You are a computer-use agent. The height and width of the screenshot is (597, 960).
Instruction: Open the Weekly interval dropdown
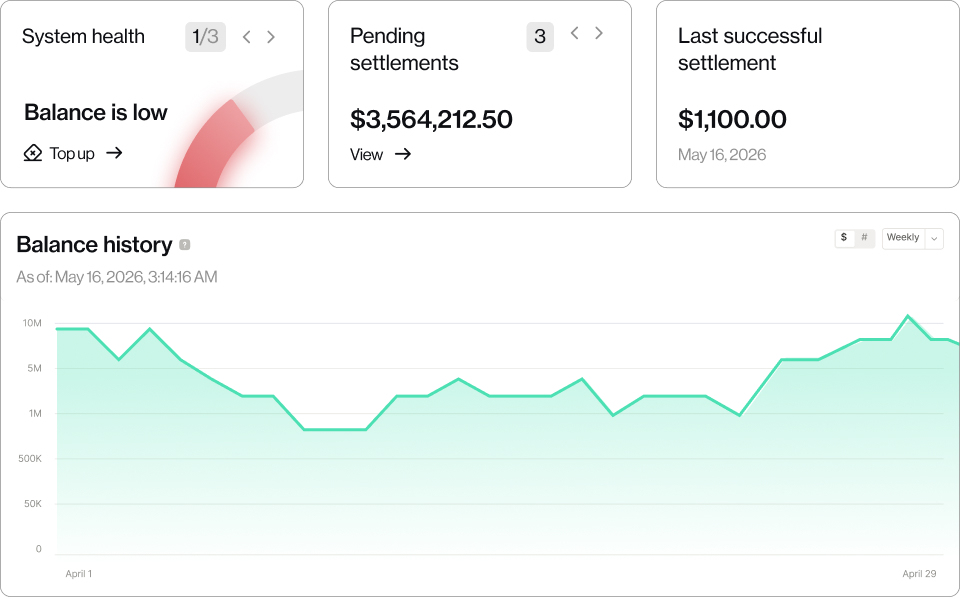pyautogui.click(x=913, y=238)
